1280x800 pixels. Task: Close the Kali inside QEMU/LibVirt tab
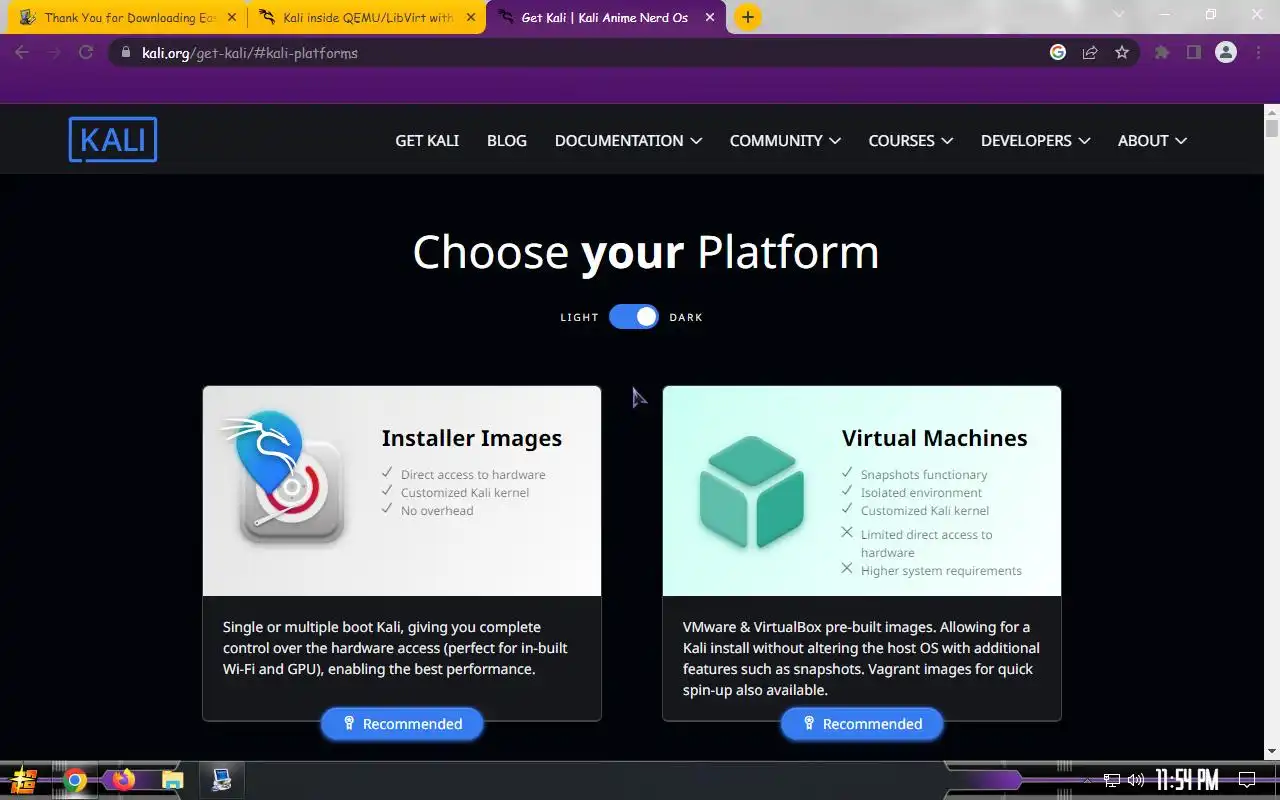[471, 17]
